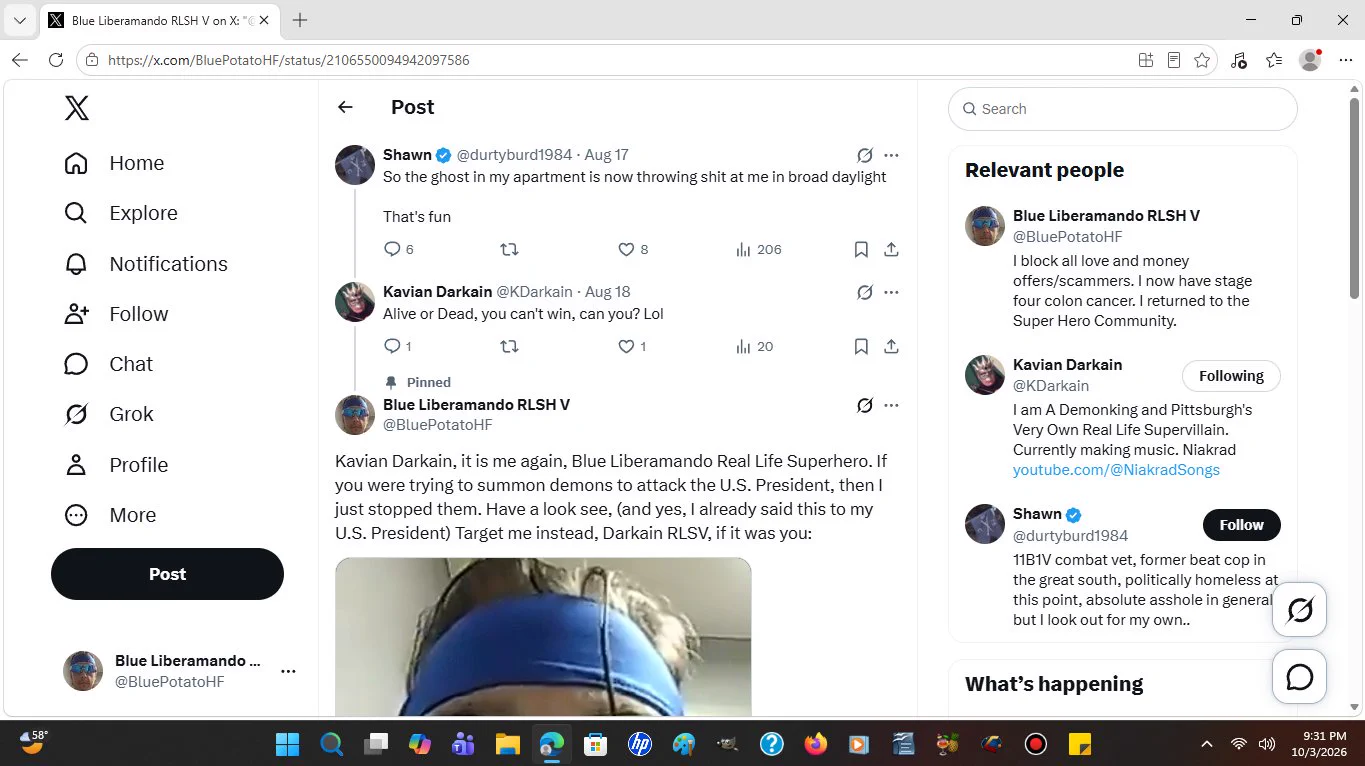Follow Shawn in Relevant people
1365x766 pixels.
point(1241,525)
